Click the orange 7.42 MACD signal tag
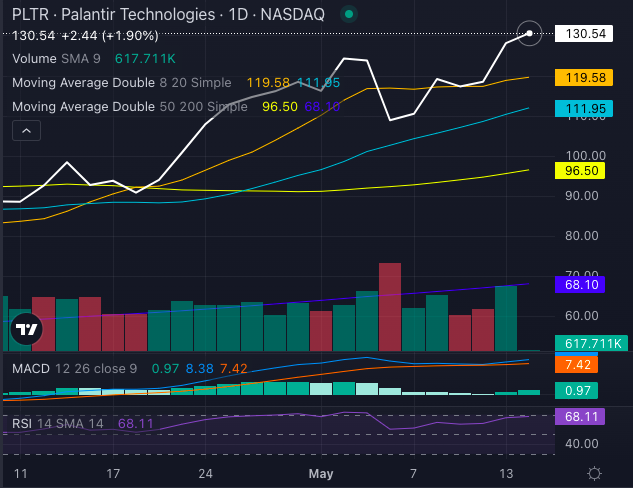This screenshot has height=488, width=633. point(576,364)
